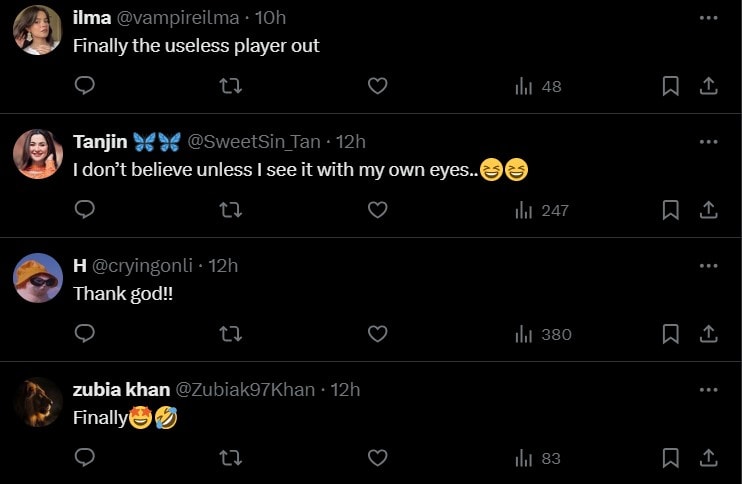Repost Tanjin's tweet
Viewport: 742px width, 484px height.
pos(230,210)
